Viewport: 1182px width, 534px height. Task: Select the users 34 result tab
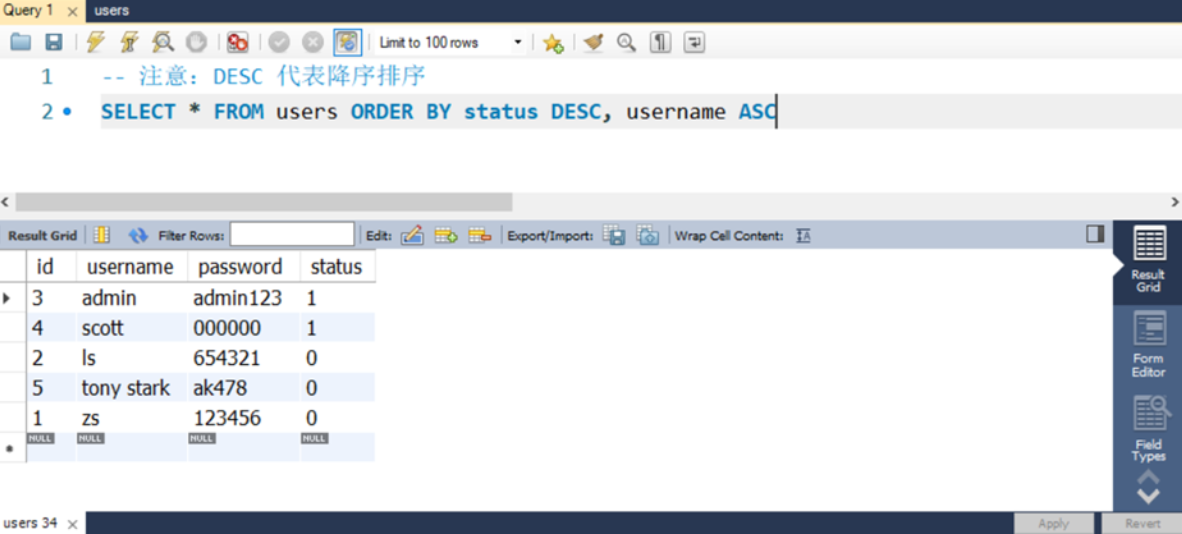pos(30,523)
